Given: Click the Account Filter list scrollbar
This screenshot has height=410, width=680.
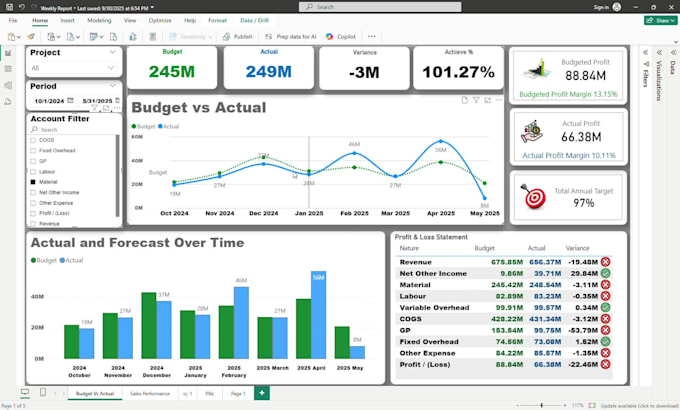Looking at the screenshot, I should pyautogui.click(x=117, y=175).
